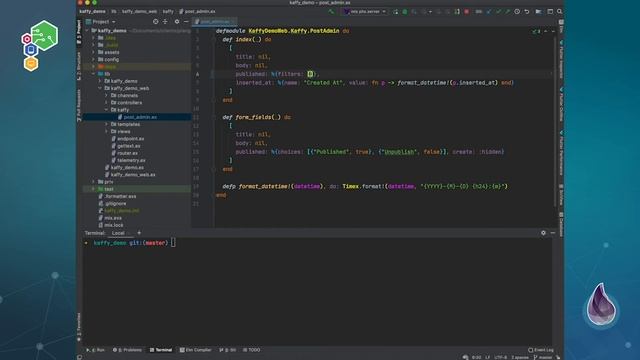The image size is (640, 360).
Task: Open telemetry.ex file in tree
Action: click(129, 160)
